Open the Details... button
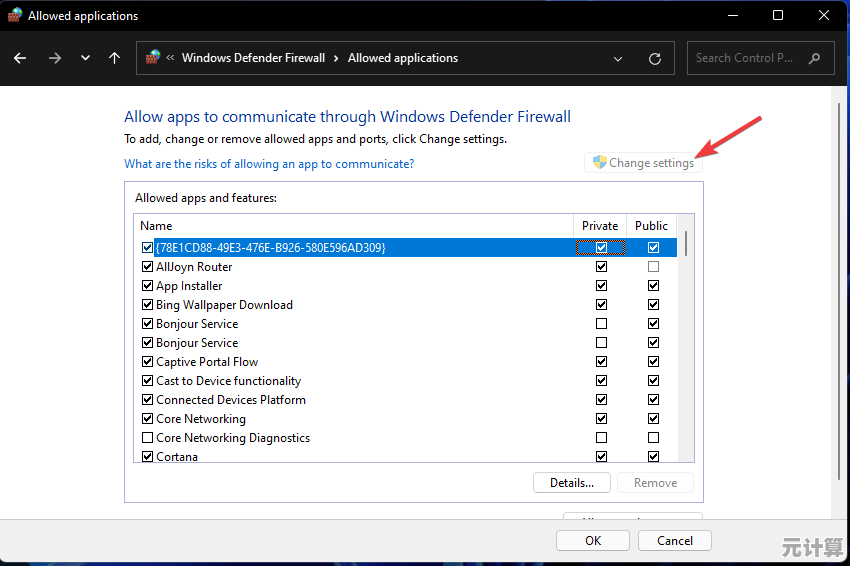 [571, 483]
